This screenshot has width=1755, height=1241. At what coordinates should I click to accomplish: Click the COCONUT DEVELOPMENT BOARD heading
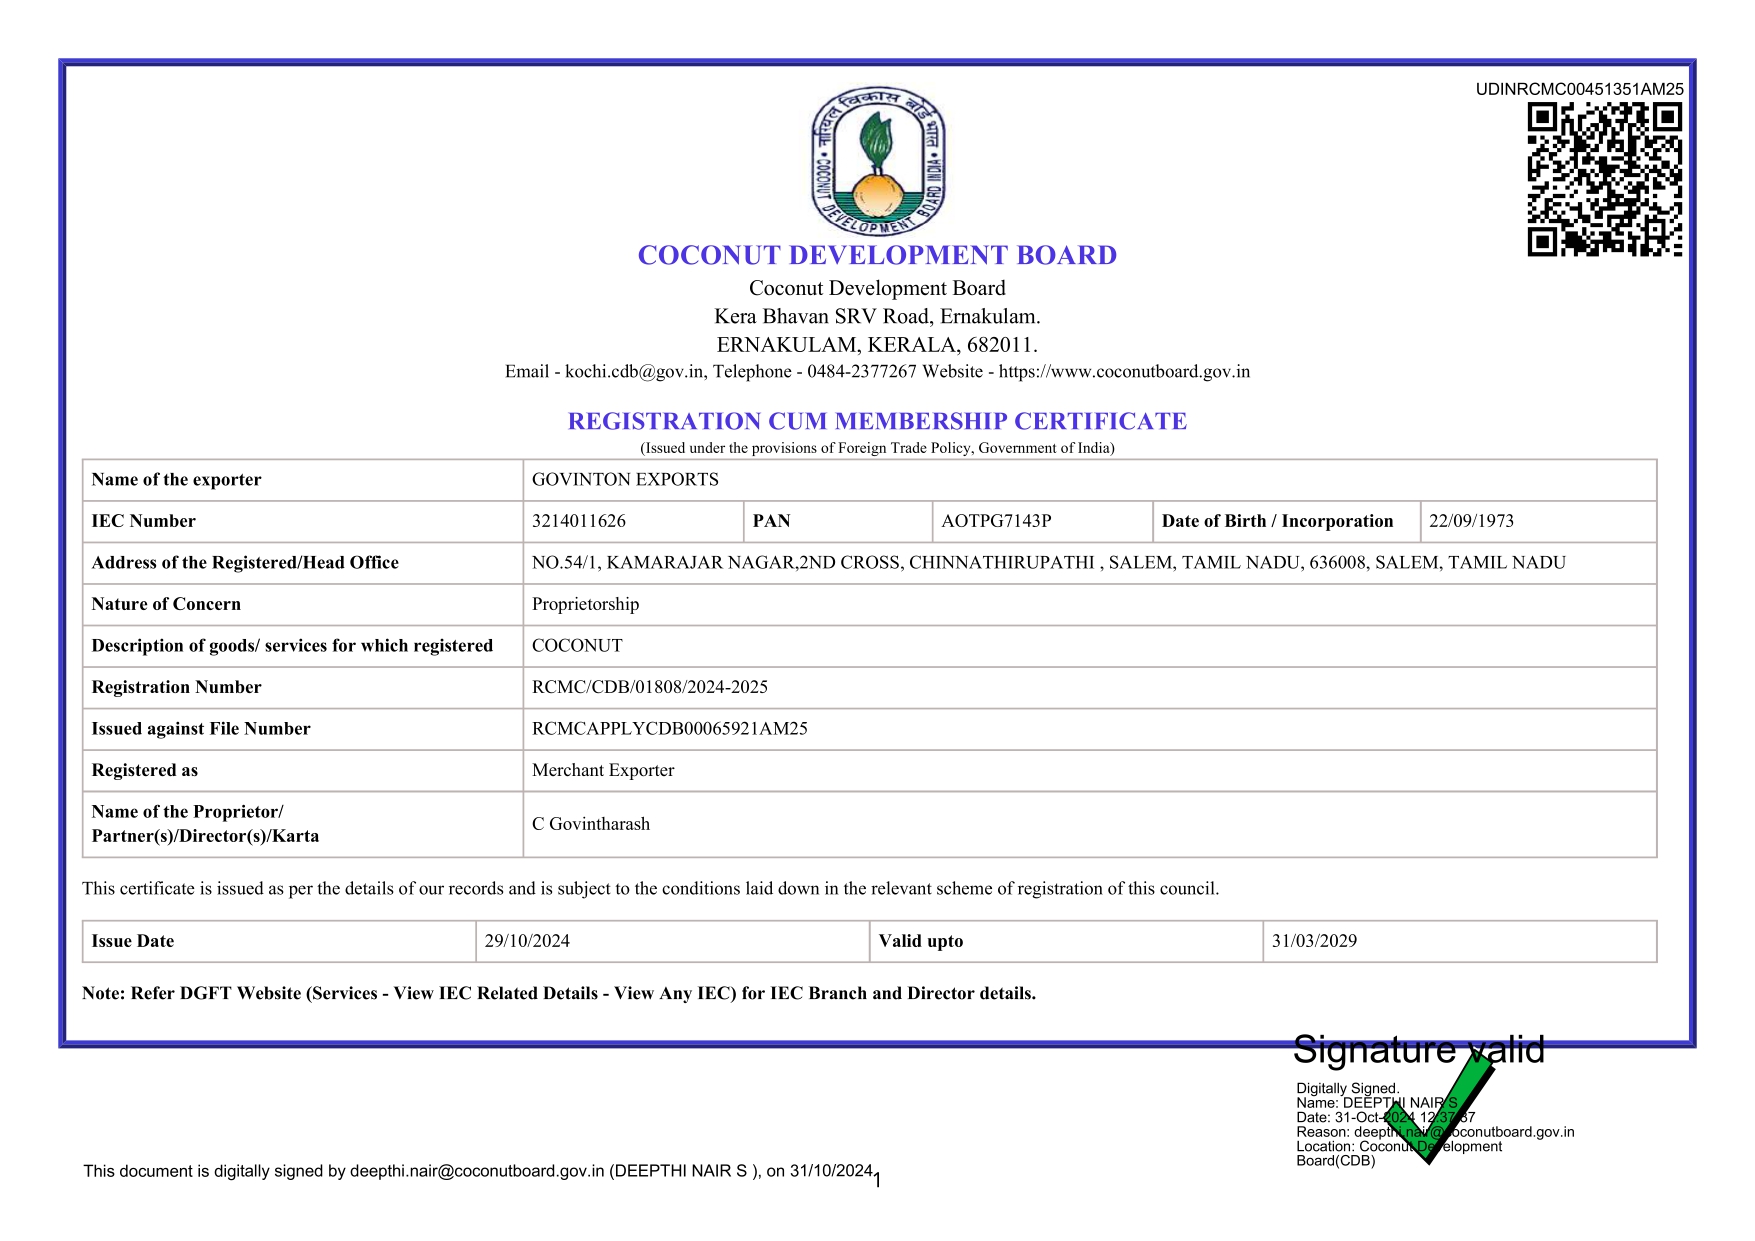pyautogui.click(x=877, y=255)
